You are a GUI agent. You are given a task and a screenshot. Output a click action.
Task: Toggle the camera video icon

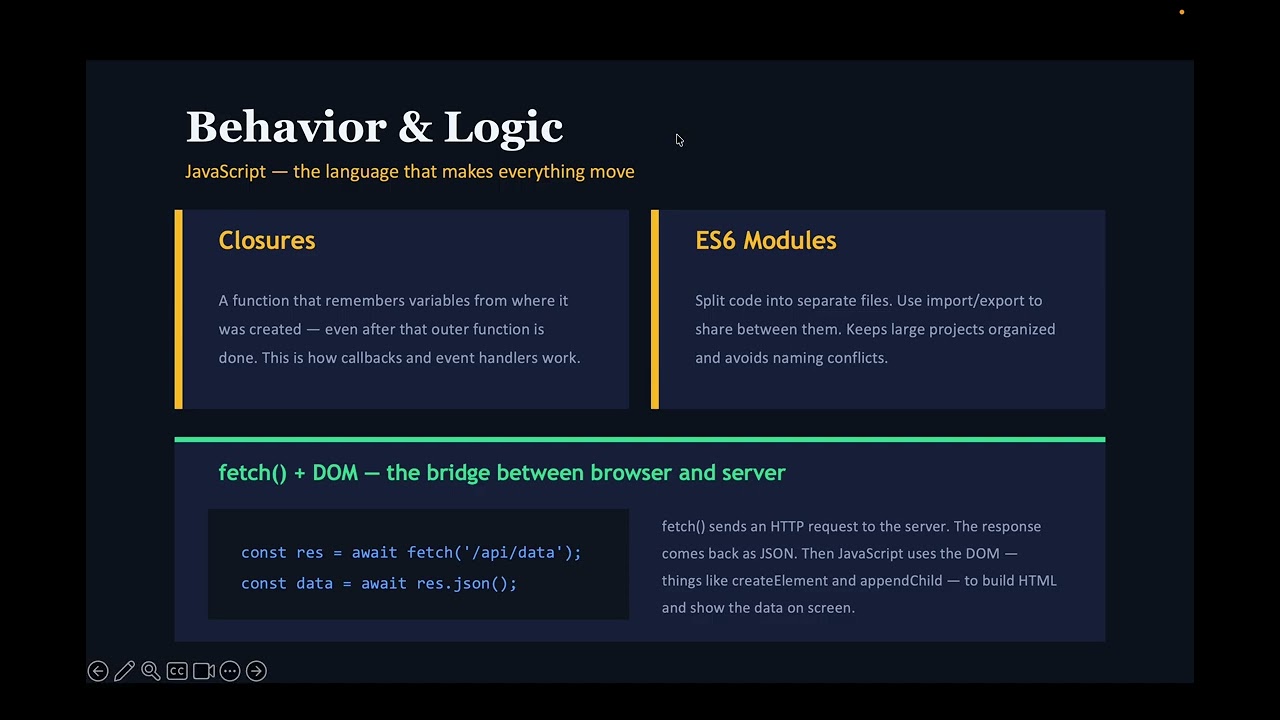click(x=203, y=671)
